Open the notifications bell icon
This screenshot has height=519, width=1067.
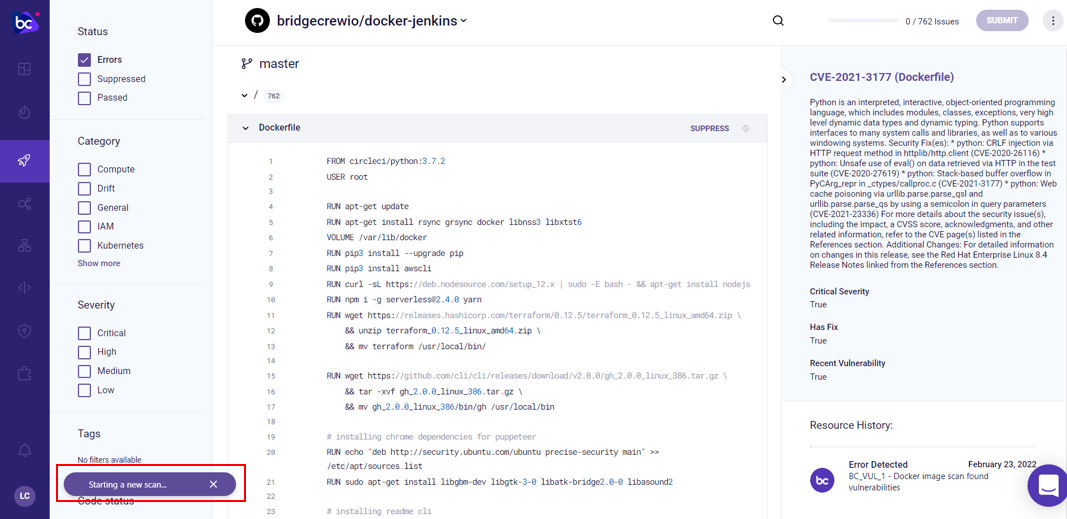coord(24,450)
